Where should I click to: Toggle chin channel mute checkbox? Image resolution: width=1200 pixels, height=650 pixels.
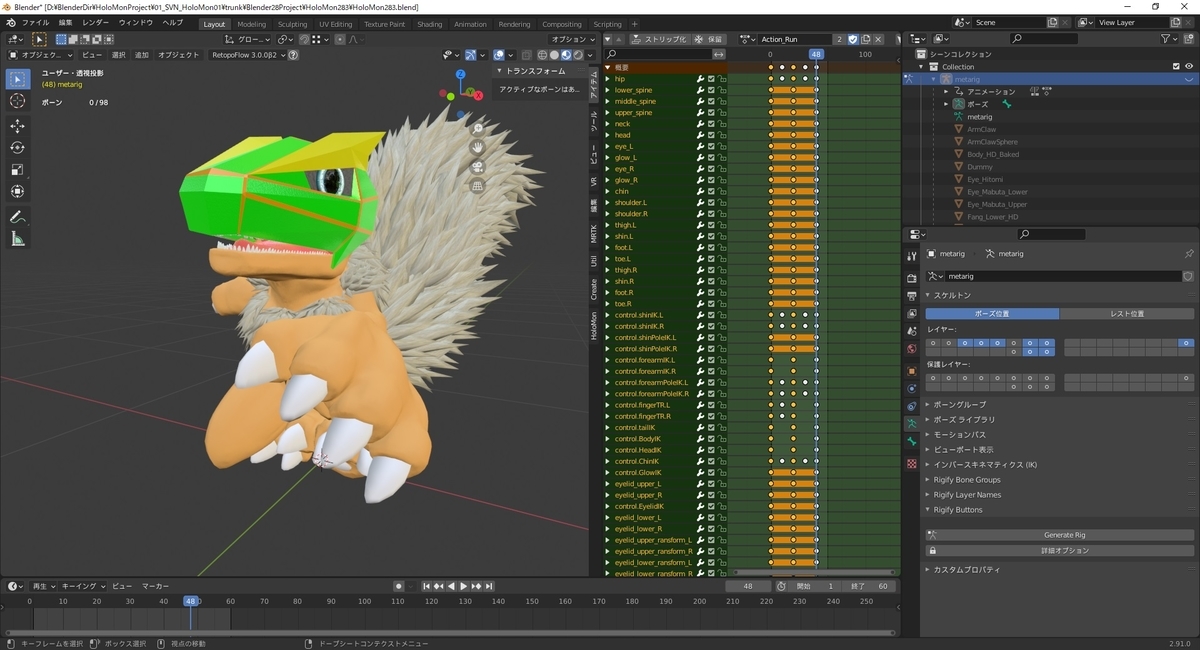click(711, 191)
